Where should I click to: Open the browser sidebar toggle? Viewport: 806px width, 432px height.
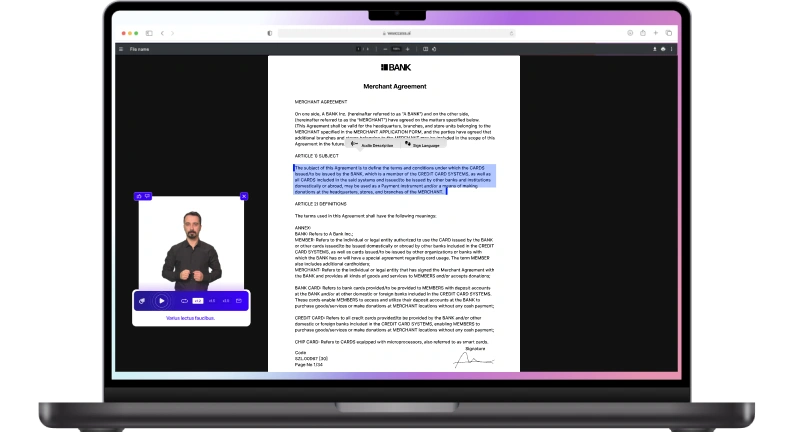click(x=149, y=33)
